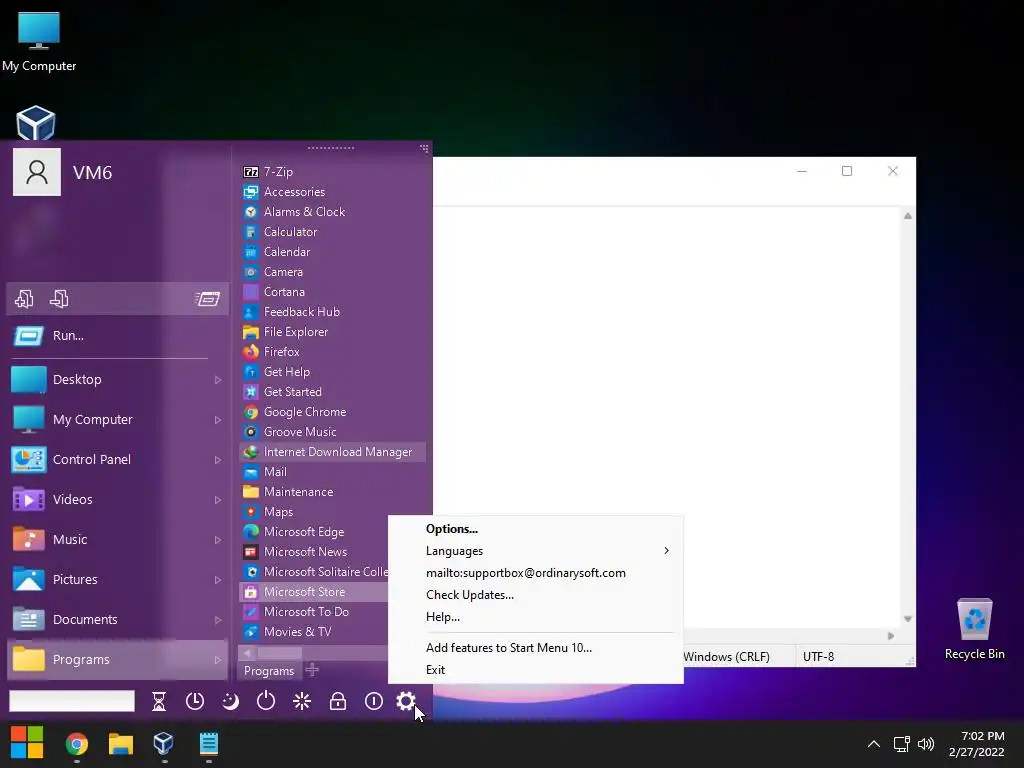Expand the Desktop submenu arrow
The height and width of the screenshot is (768, 1024).
point(218,380)
